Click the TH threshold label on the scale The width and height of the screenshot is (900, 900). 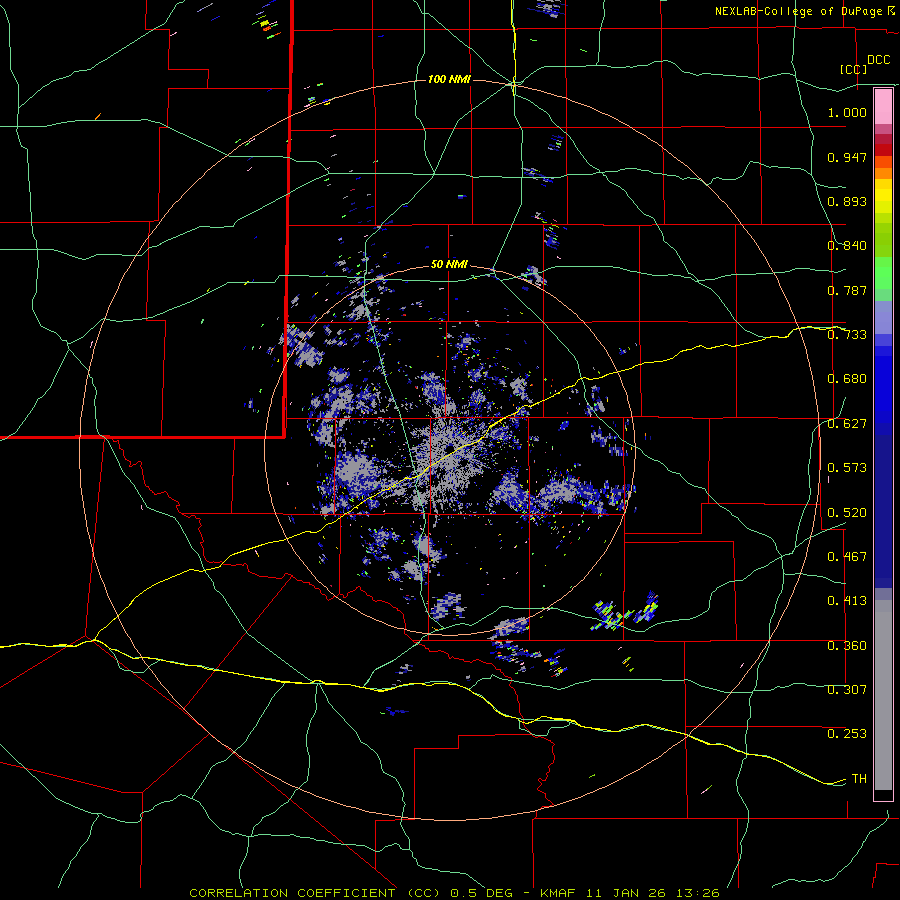coord(859,779)
